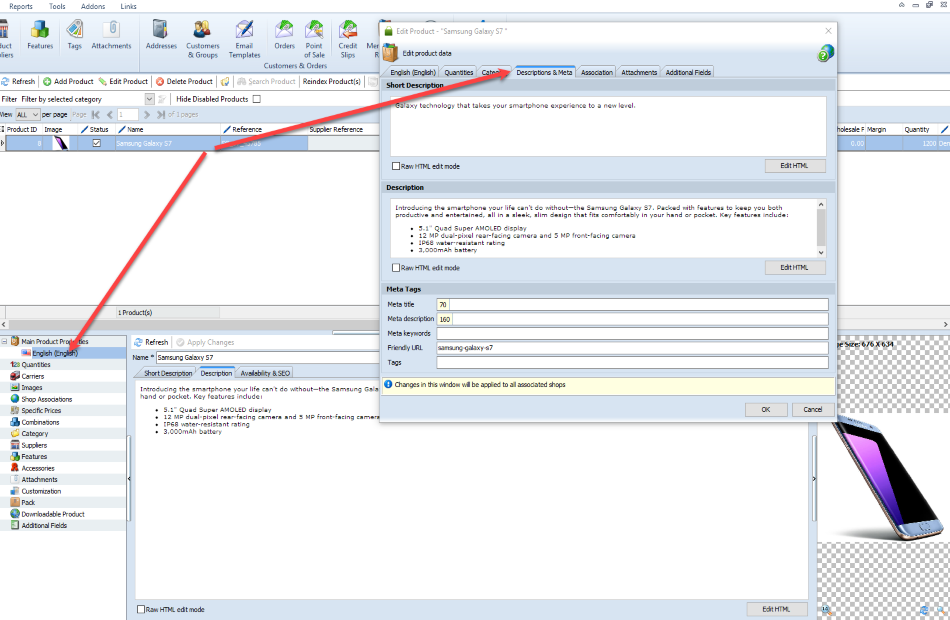Open the Features ribbon icon

coord(40,35)
